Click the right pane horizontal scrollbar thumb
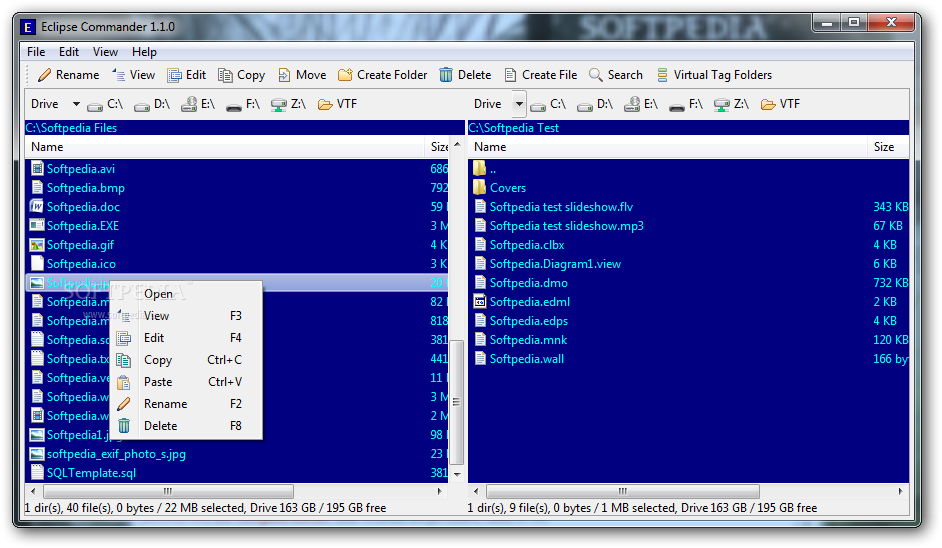Image resolution: width=942 pixels, height=548 pixels. tap(622, 492)
